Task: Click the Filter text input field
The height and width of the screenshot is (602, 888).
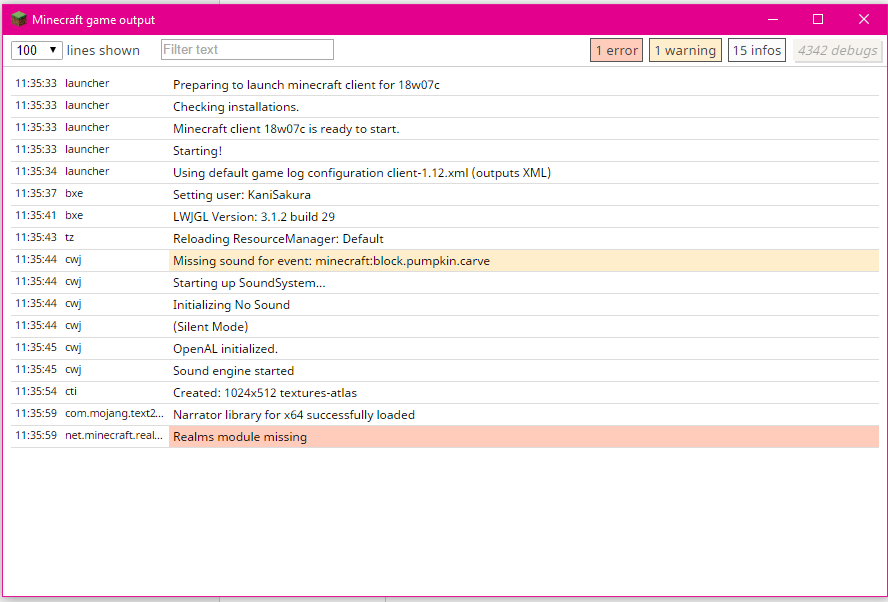Action: 247,50
